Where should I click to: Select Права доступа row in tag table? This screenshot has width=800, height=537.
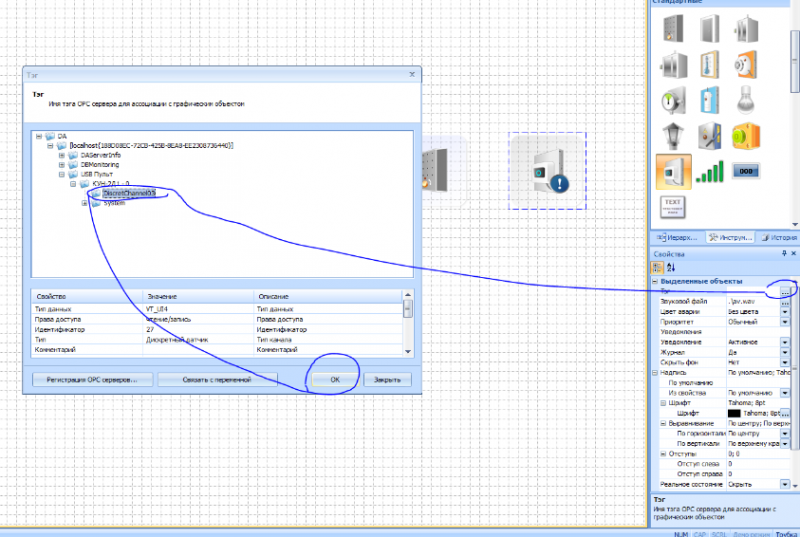[217, 319]
